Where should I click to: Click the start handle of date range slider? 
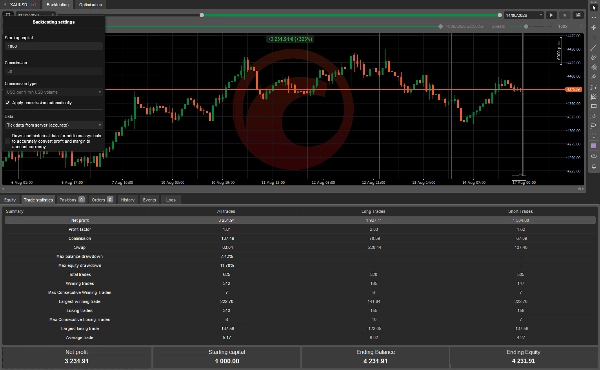tap(202, 15)
